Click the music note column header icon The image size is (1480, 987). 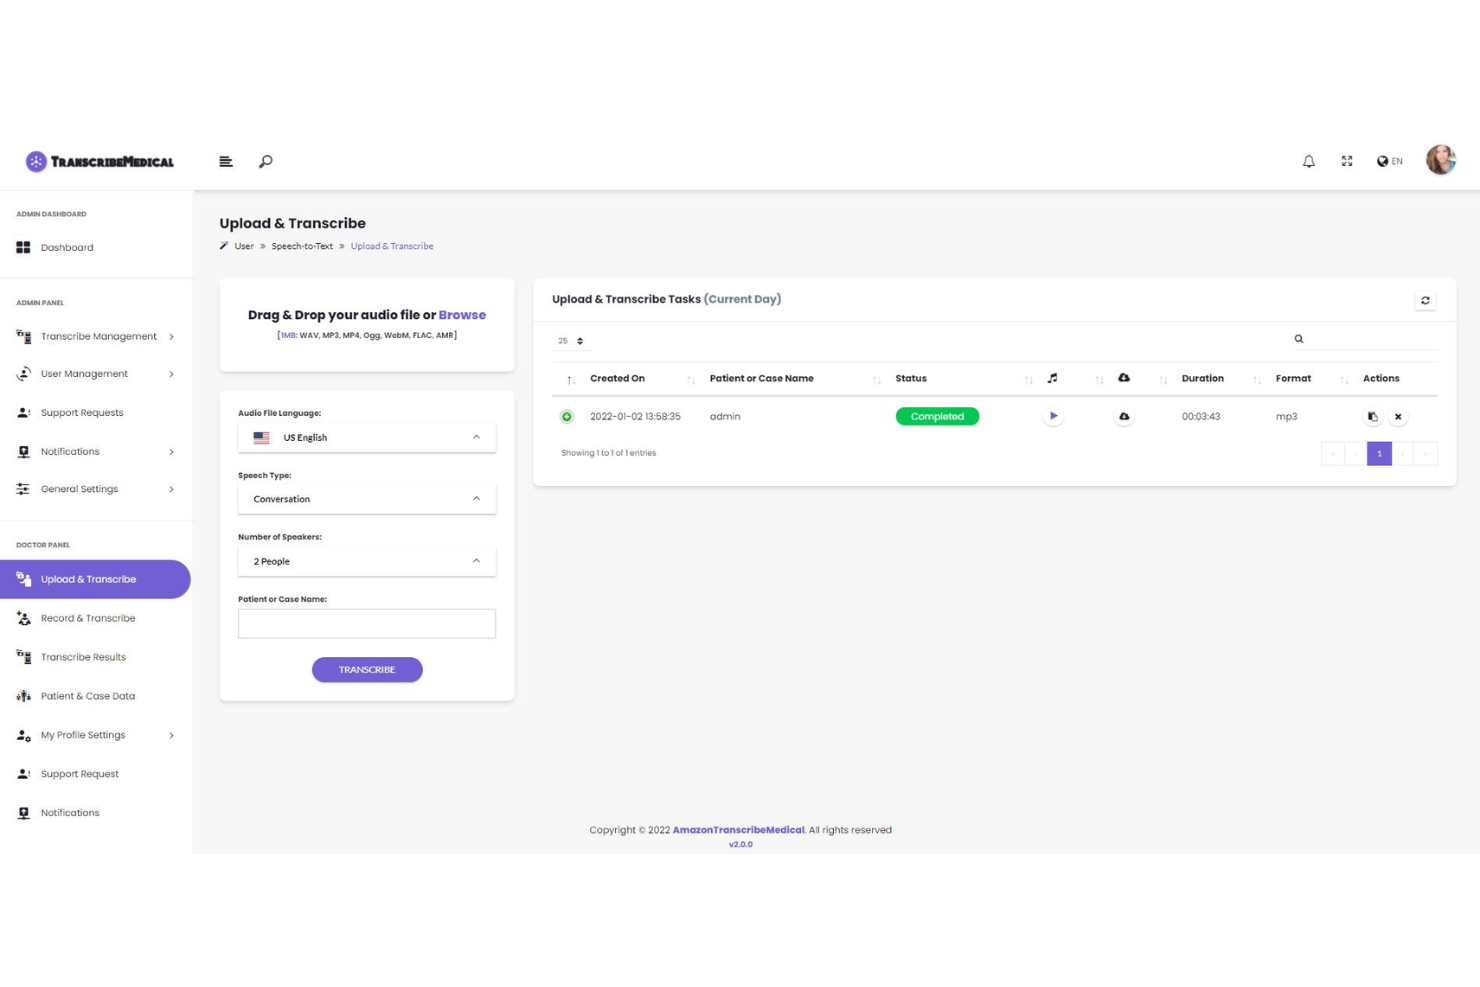coord(1052,378)
